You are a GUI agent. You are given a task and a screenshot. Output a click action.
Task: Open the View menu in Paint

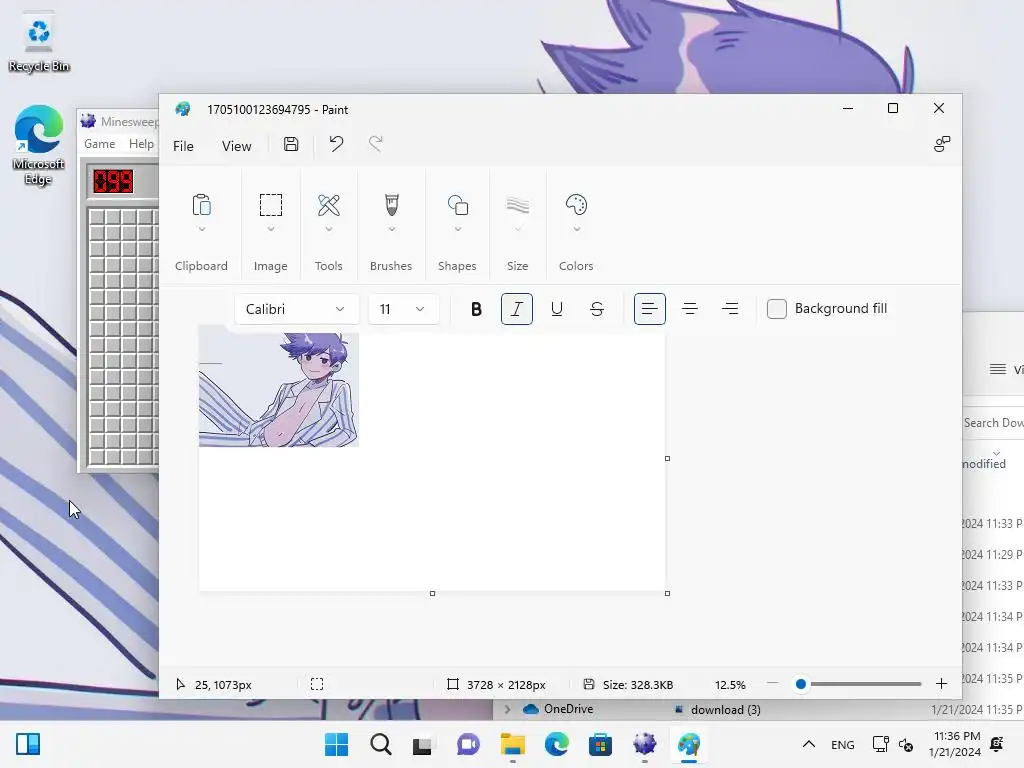(236, 146)
